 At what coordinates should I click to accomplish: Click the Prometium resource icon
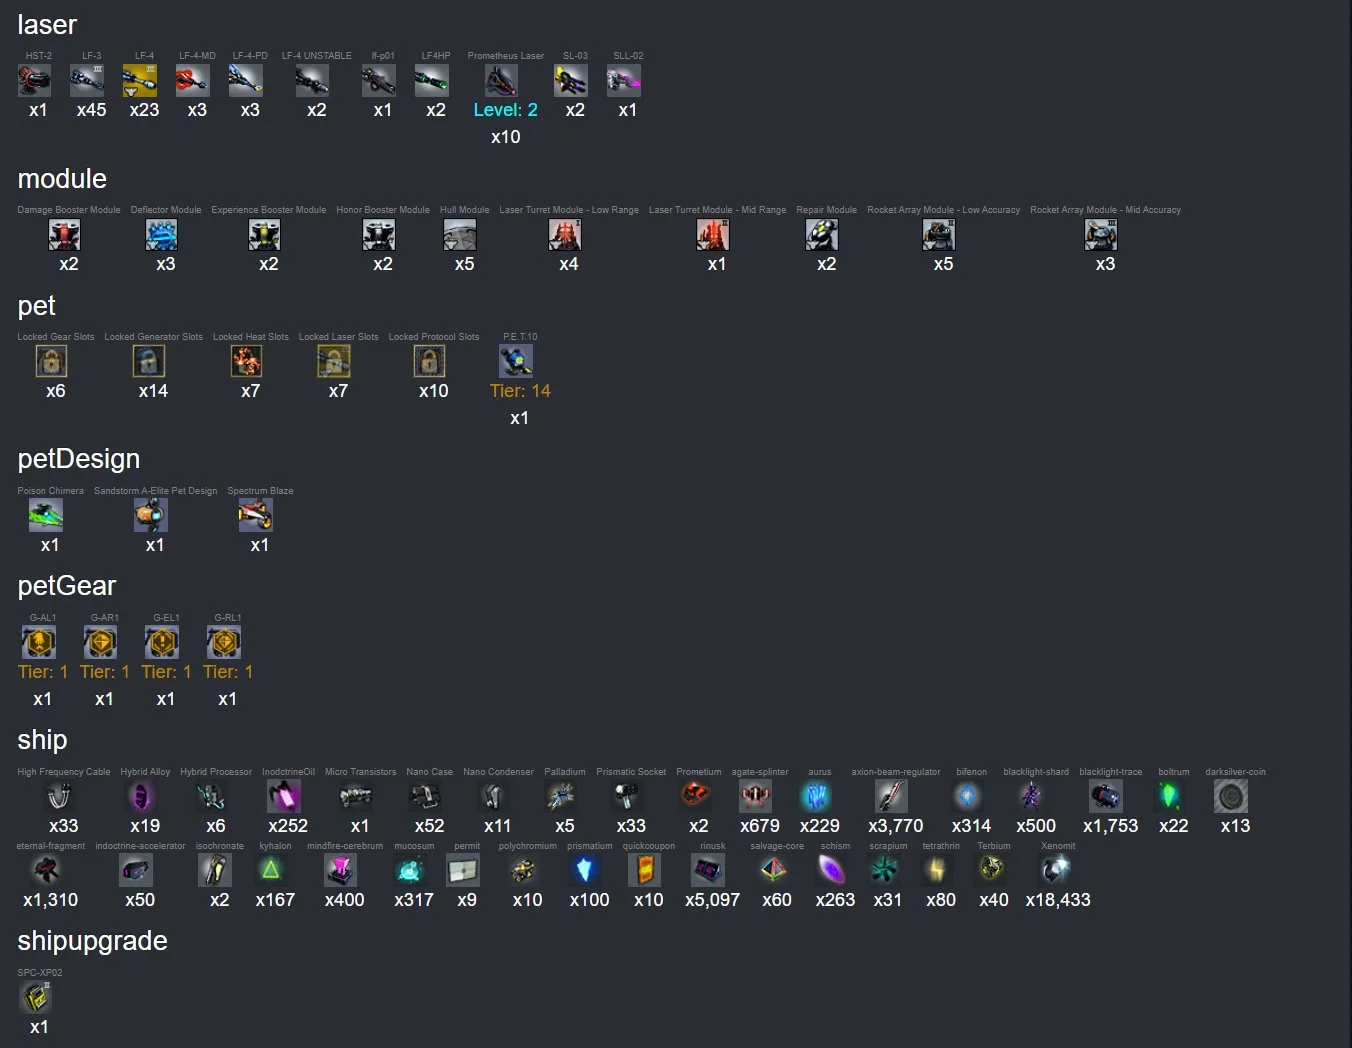tap(694, 796)
